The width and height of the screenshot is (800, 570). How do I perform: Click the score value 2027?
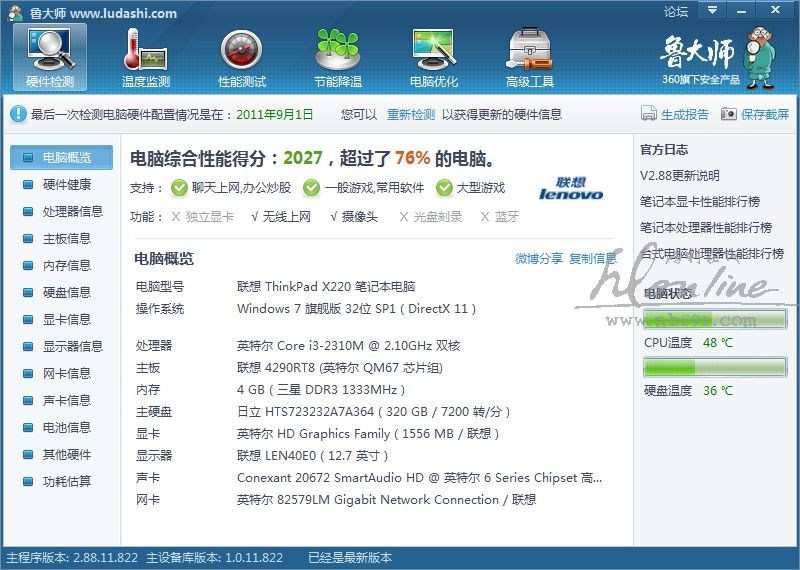pyautogui.click(x=303, y=158)
